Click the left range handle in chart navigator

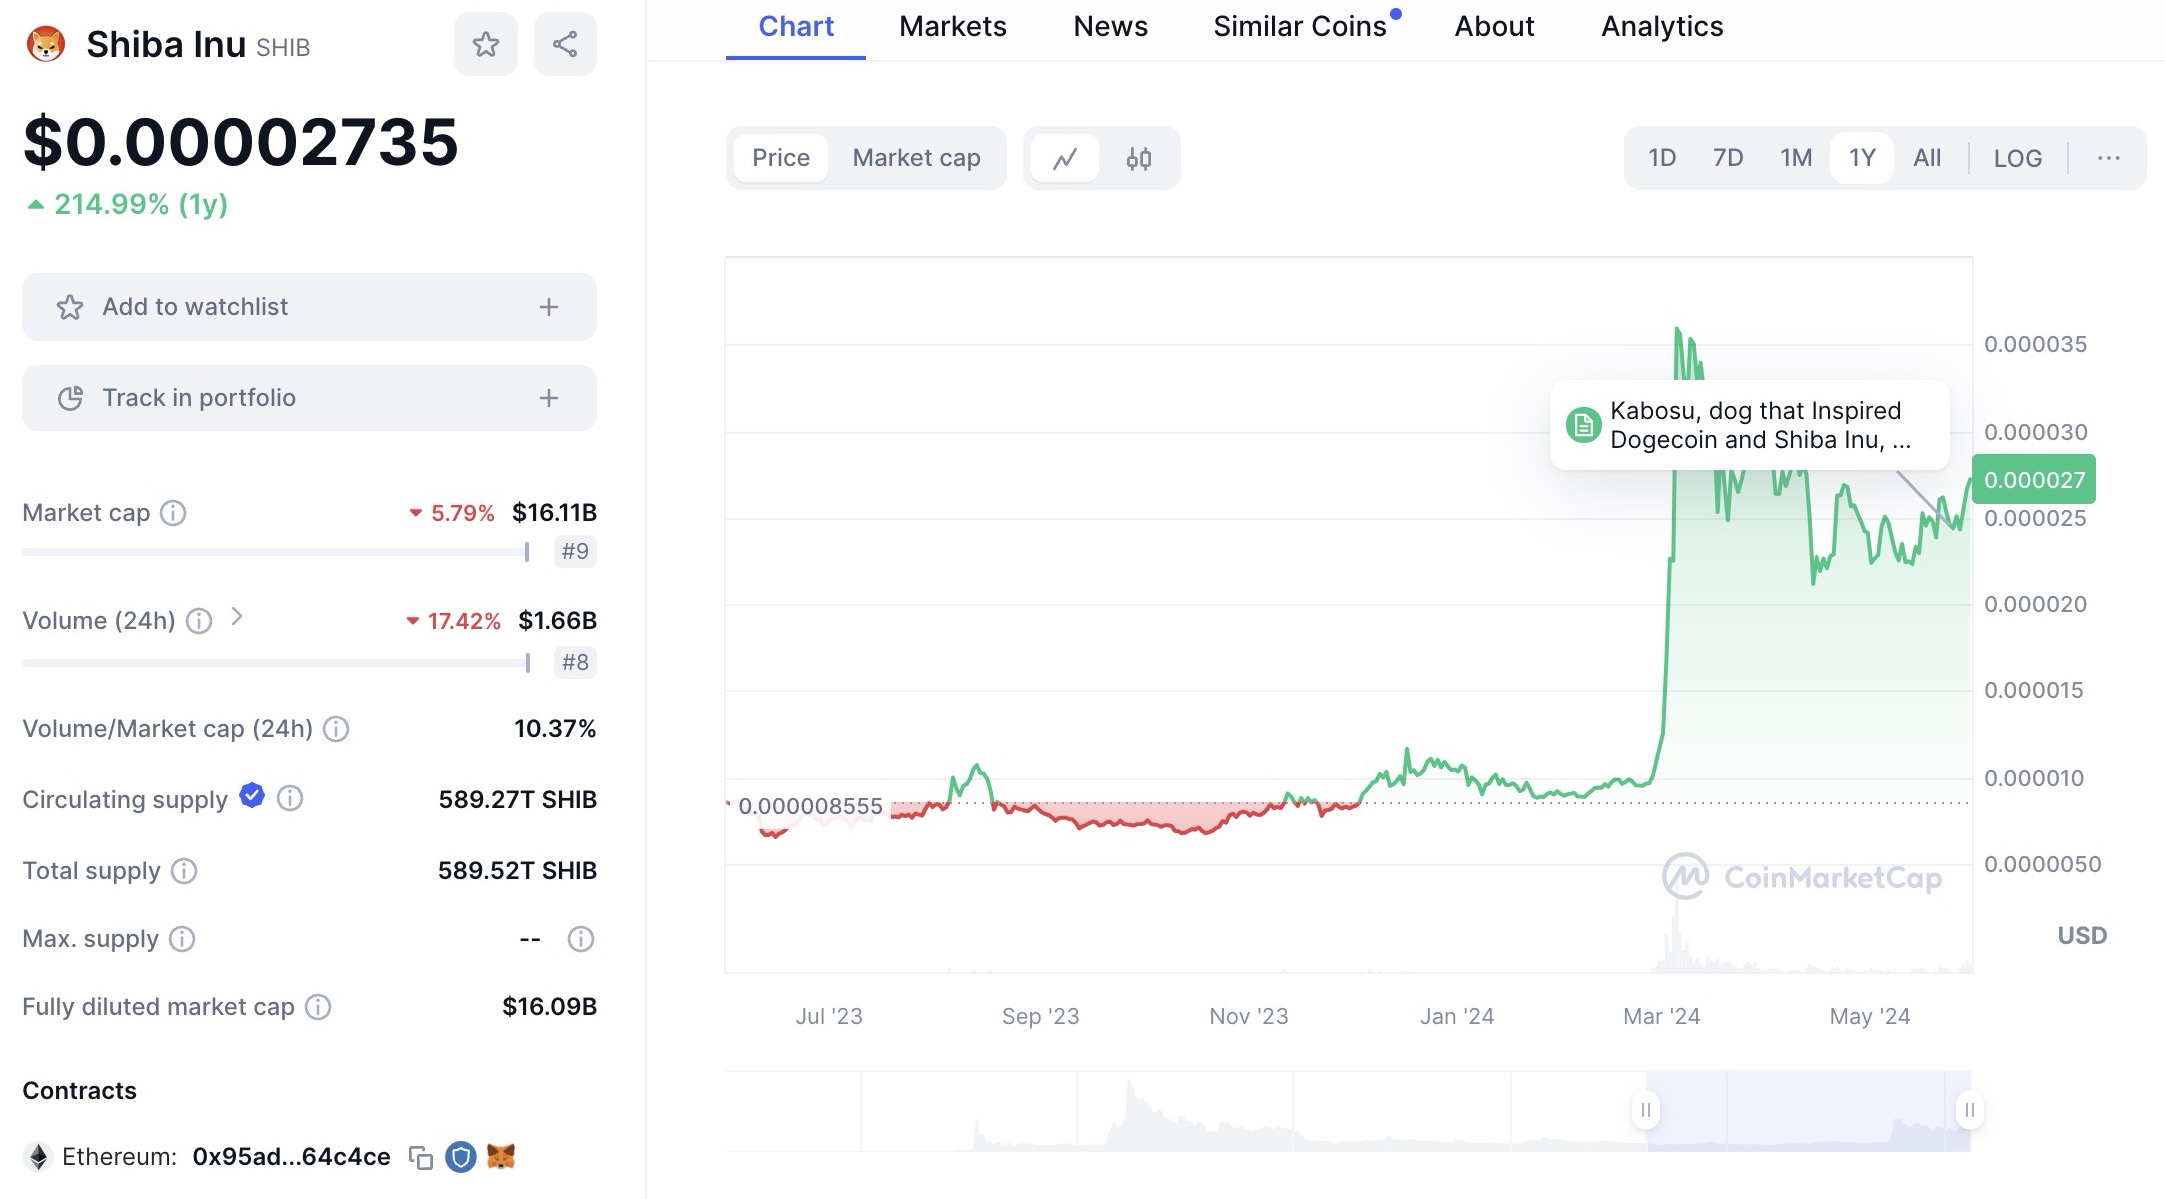[x=1646, y=1110]
